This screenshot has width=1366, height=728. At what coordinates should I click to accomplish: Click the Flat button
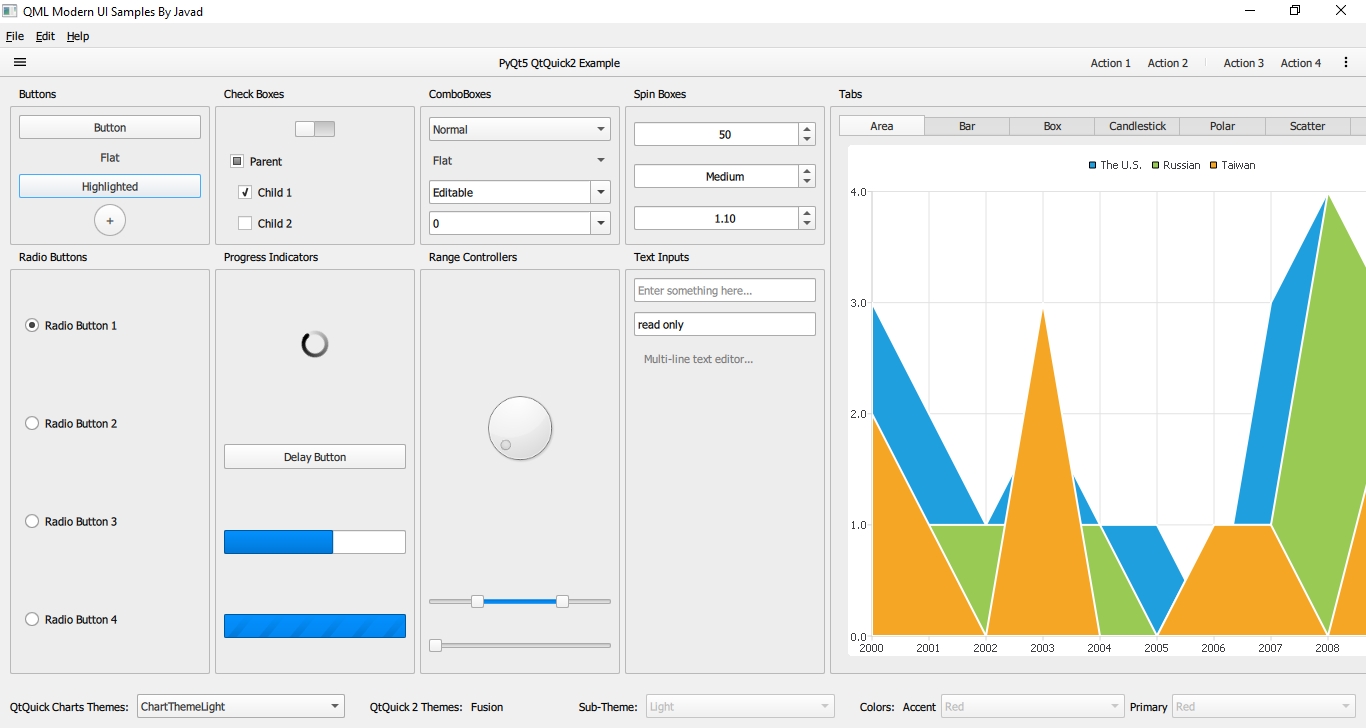pyautogui.click(x=110, y=157)
